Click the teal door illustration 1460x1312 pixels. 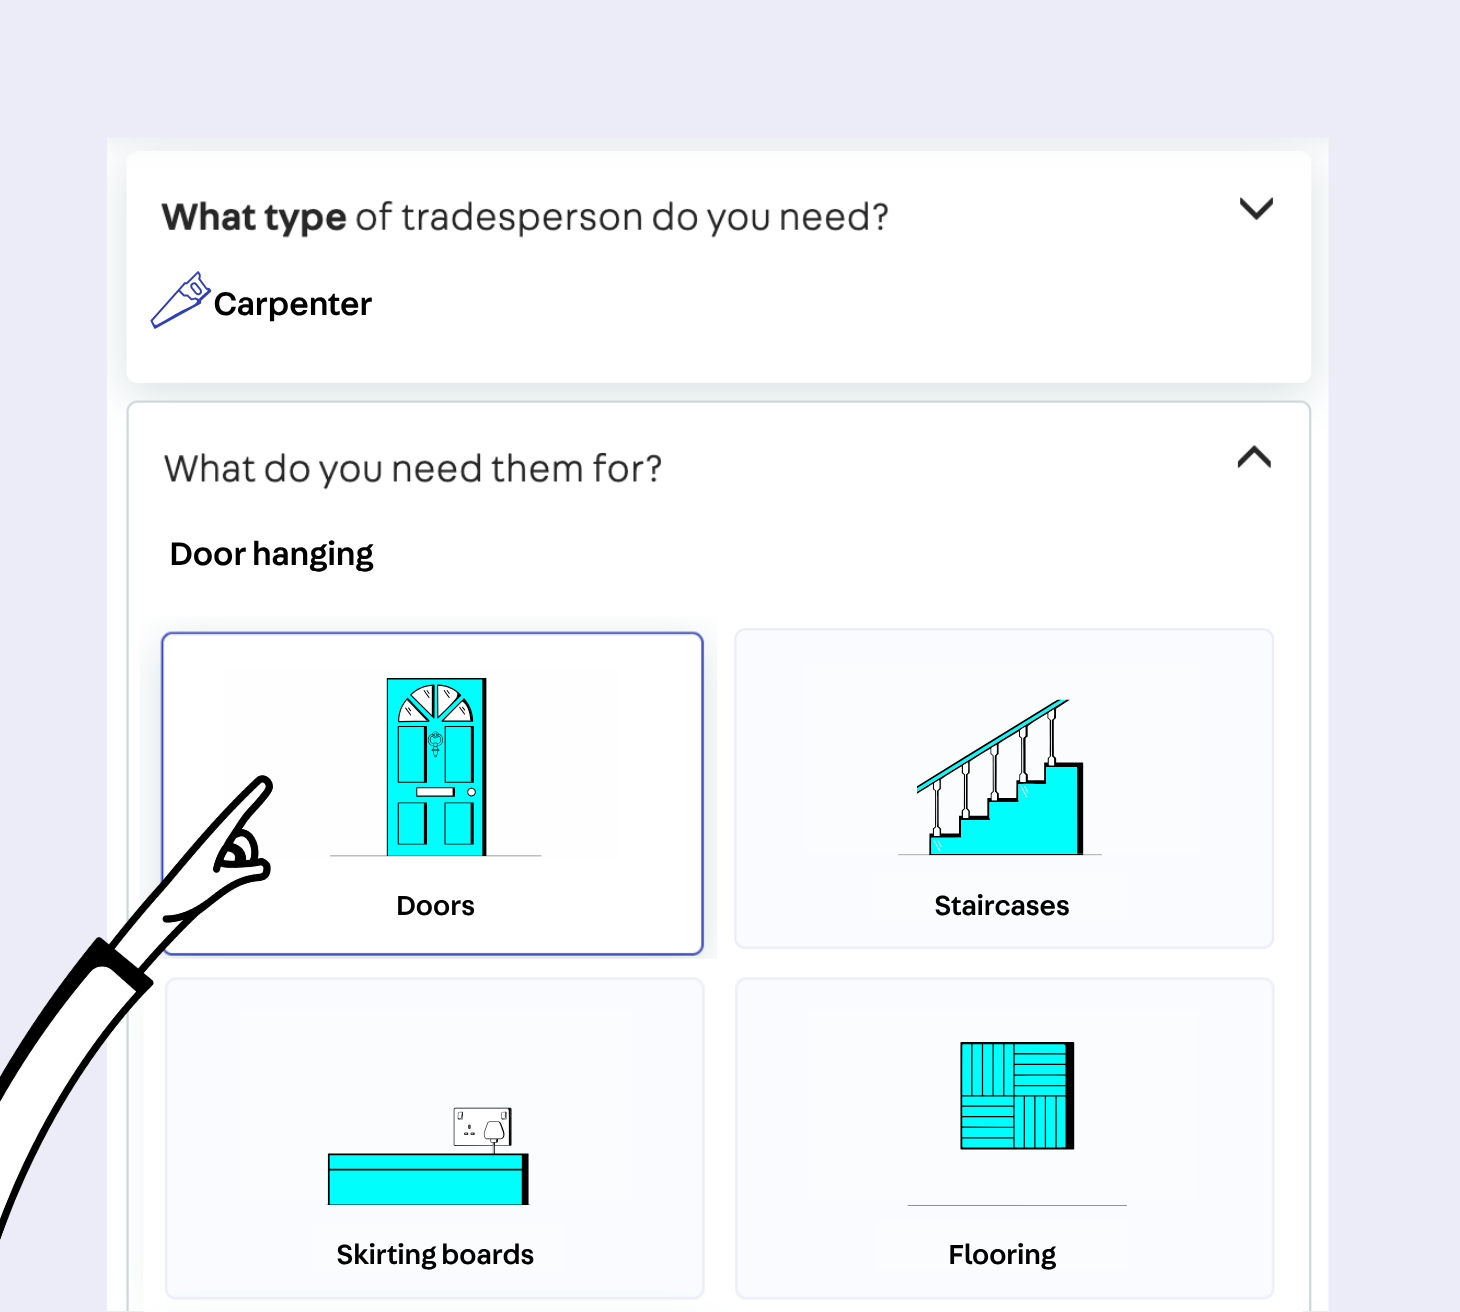pyautogui.click(x=436, y=767)
